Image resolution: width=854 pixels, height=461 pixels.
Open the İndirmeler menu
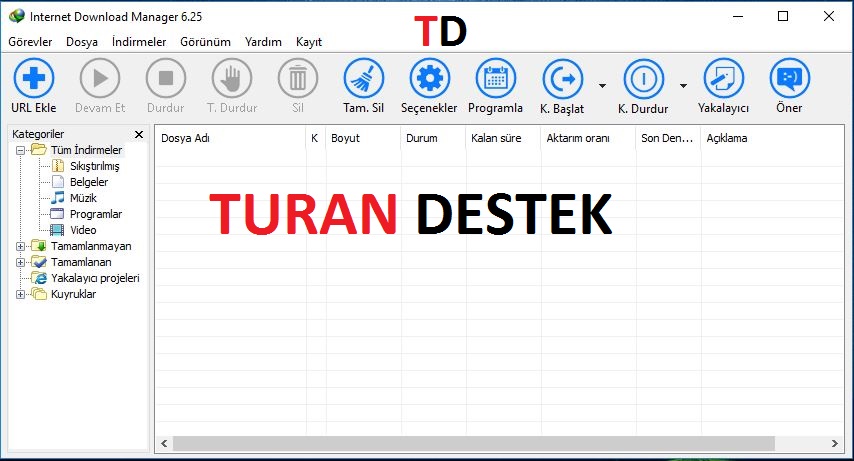click(139, 42)
